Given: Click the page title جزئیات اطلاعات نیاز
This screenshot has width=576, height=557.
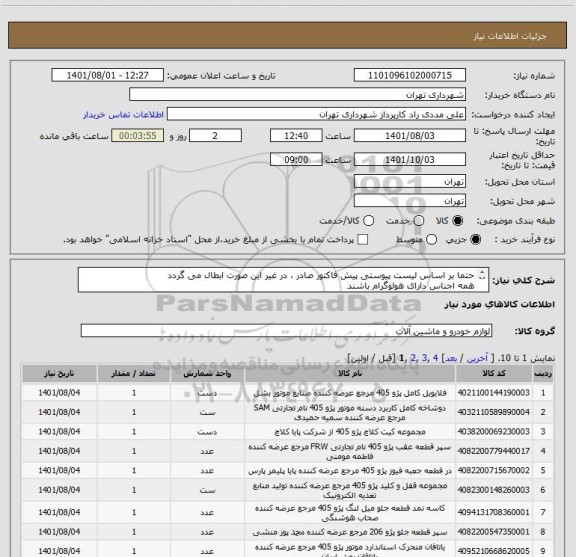Looking at the screenshot, I should click(x=510, y=36).
